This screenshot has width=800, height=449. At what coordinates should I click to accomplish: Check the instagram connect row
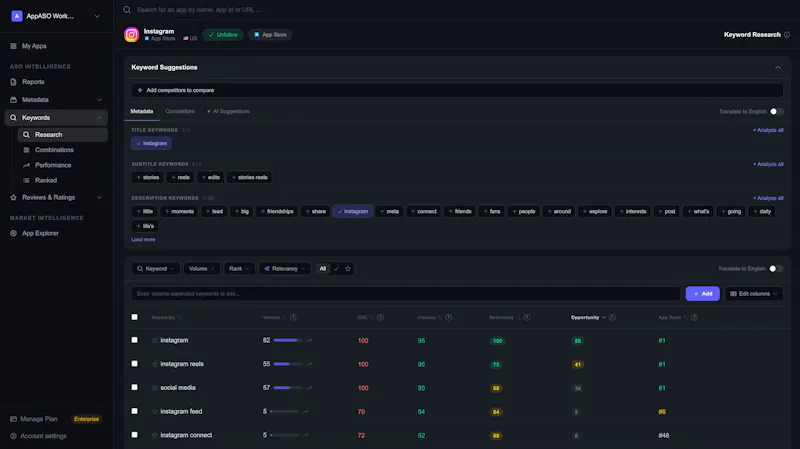(135, 435)
